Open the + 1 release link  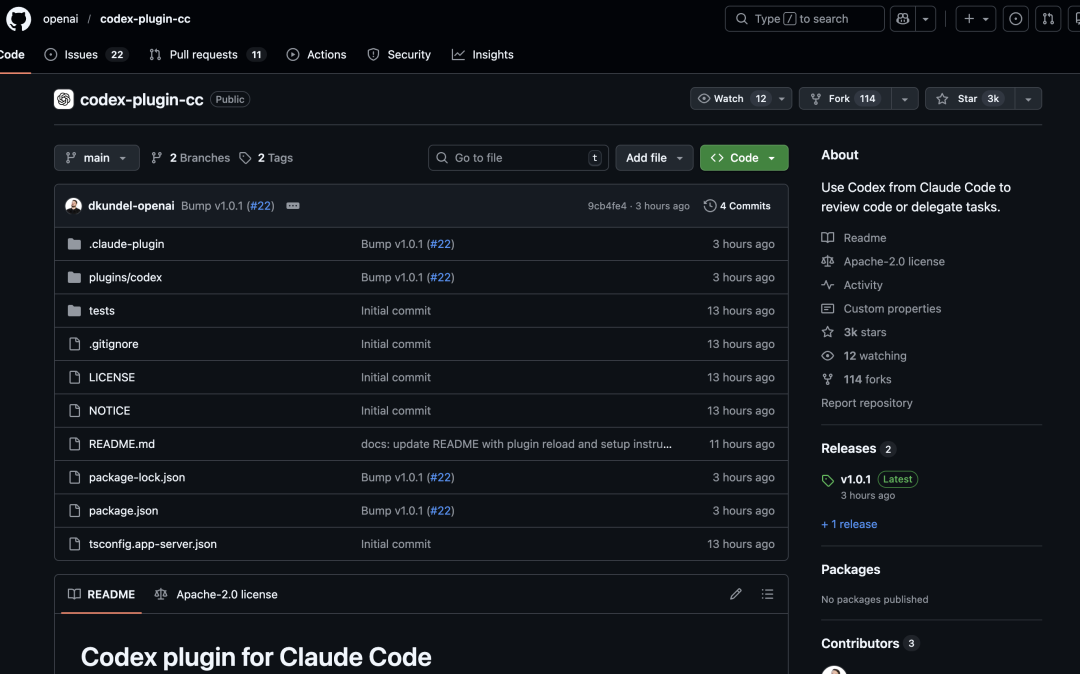(849, 524)
